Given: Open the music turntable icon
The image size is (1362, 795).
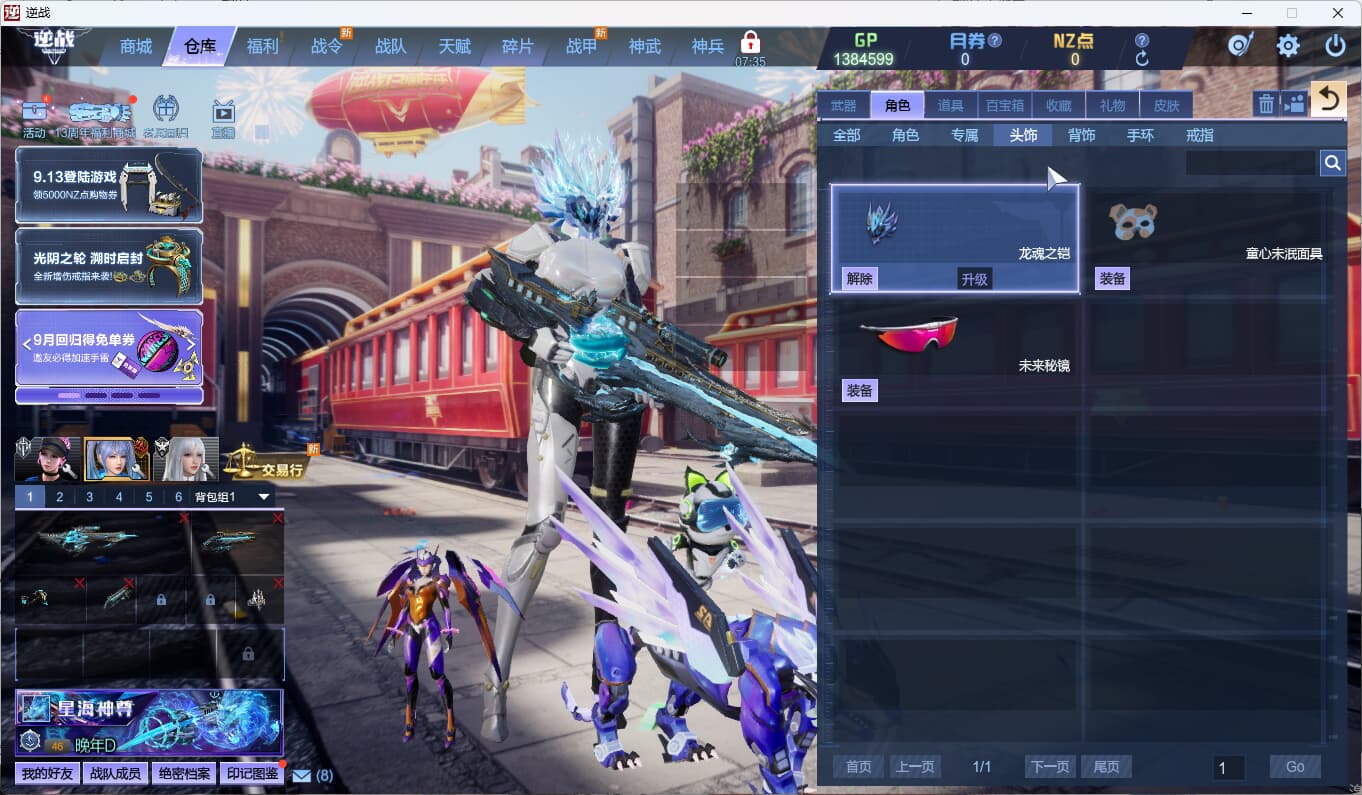Looking at the screenshot, I should point(1241,45).
